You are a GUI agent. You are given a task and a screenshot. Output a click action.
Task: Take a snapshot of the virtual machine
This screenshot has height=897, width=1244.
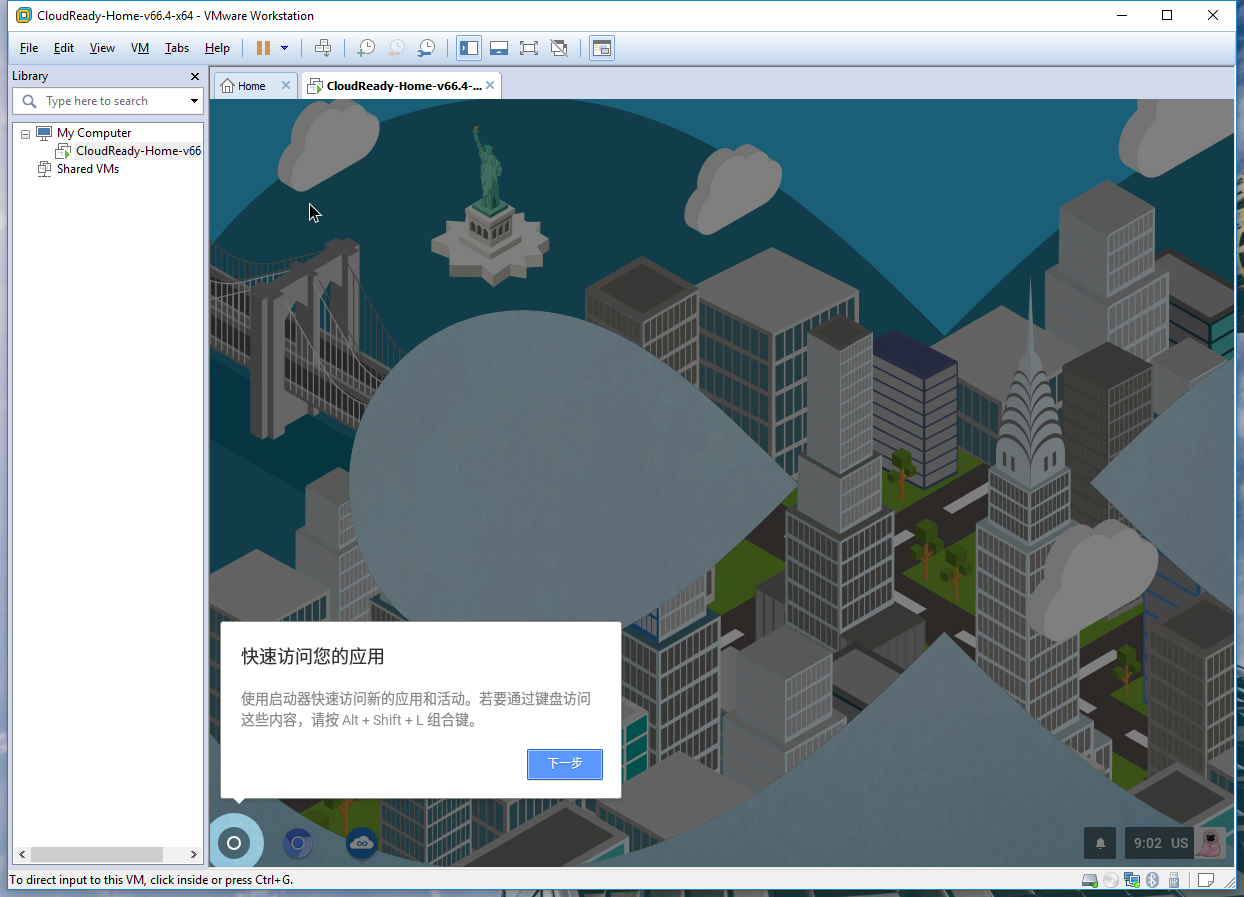[x=365, y=47]
